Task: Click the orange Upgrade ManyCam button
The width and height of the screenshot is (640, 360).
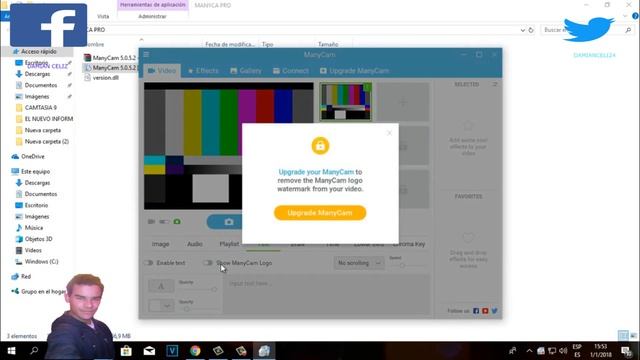Action: [320, 213]
